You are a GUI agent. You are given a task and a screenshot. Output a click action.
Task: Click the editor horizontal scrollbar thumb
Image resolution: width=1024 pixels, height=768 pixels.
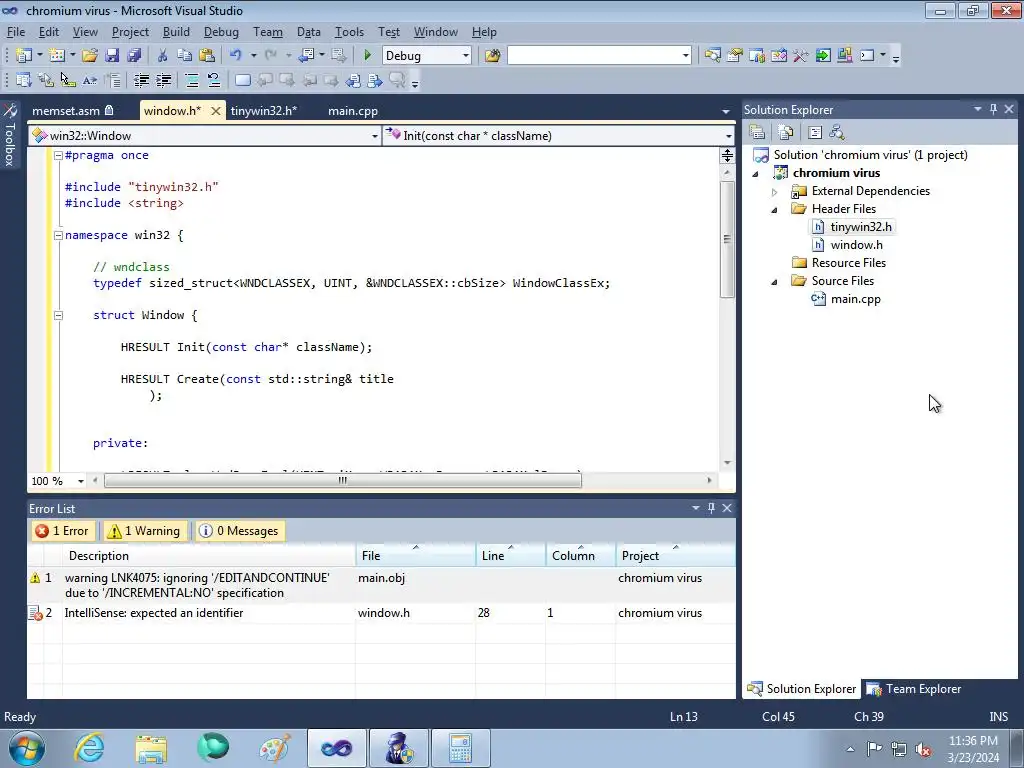342,481
